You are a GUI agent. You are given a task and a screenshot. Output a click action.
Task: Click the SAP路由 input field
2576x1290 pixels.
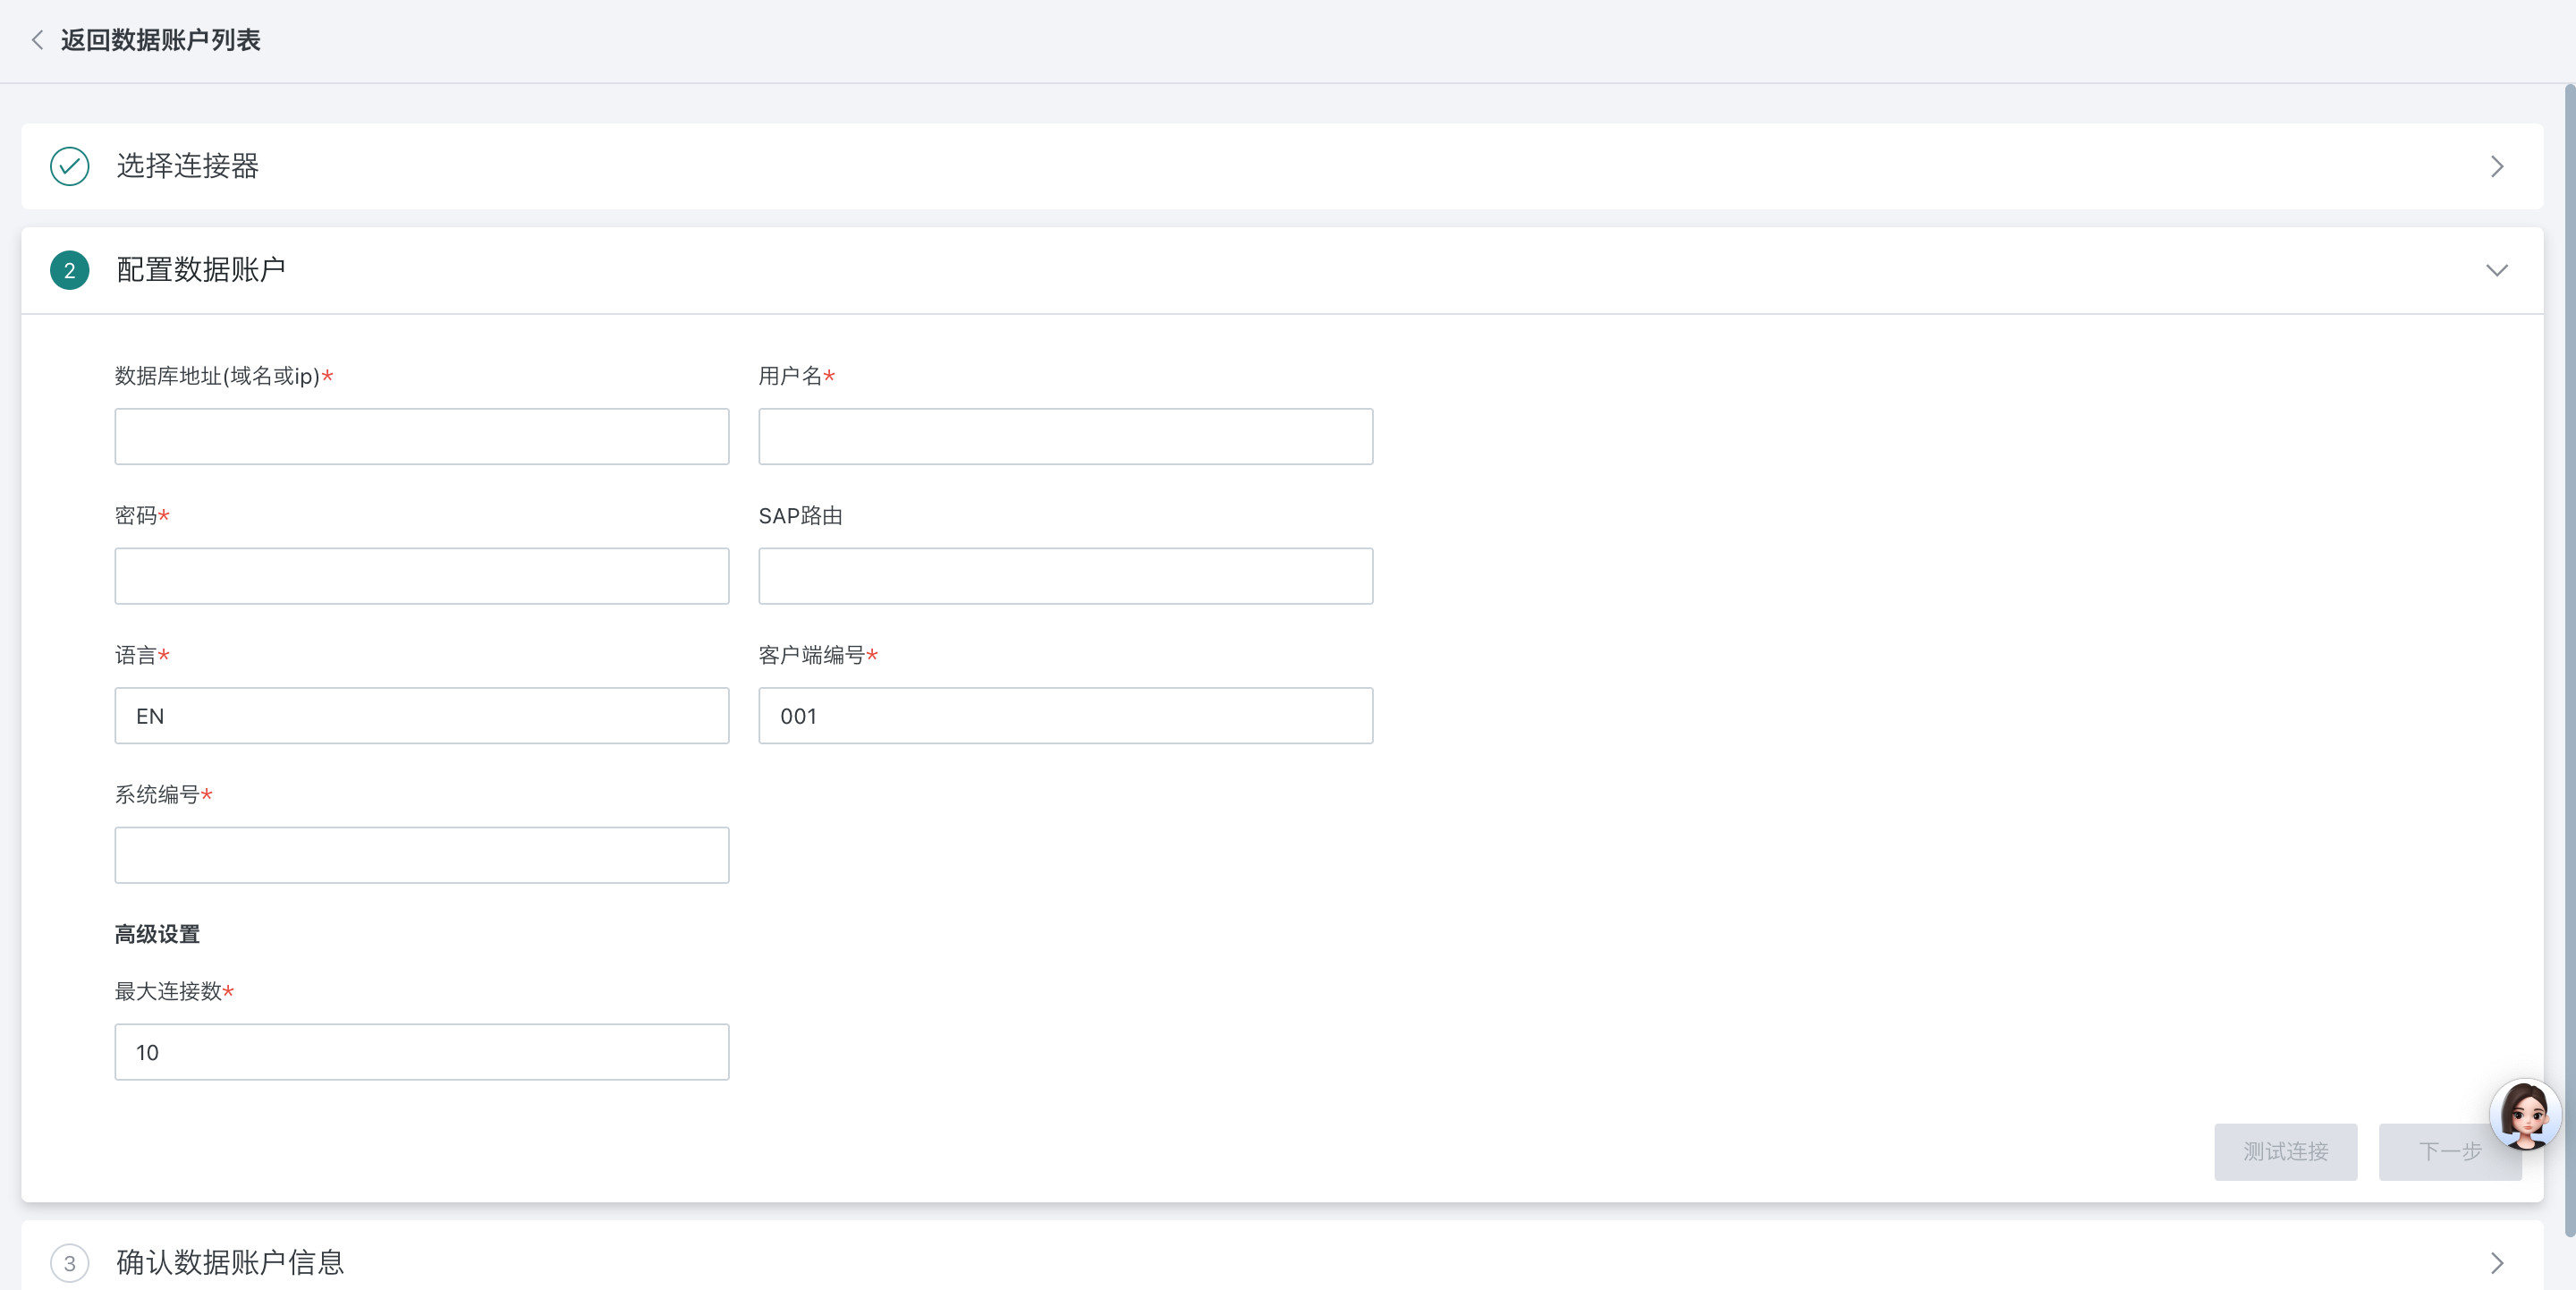[1065, 576]
